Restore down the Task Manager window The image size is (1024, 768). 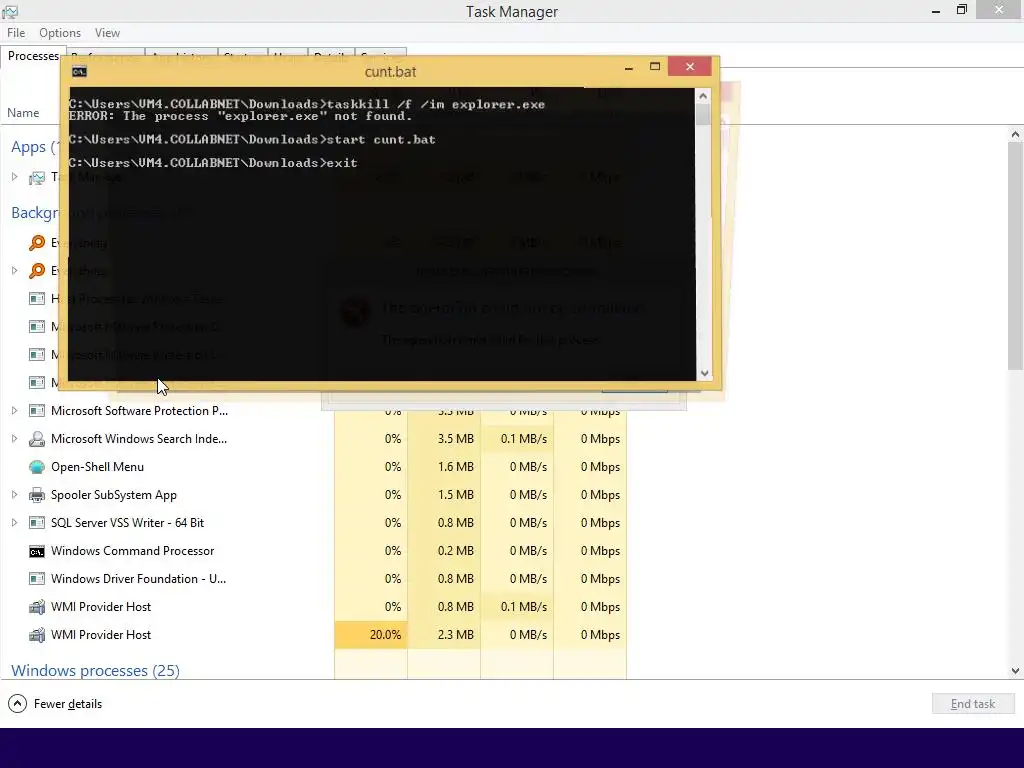click(961, 10)
